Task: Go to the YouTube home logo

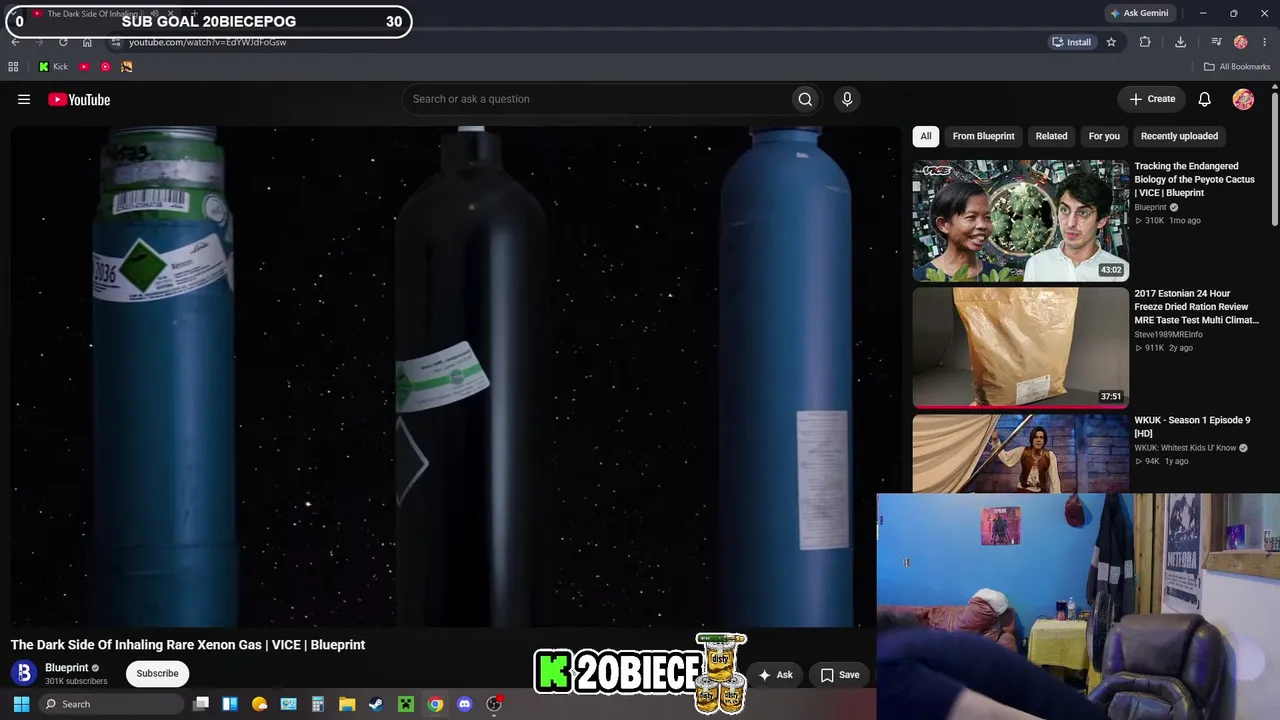Action: pos(79,99)
